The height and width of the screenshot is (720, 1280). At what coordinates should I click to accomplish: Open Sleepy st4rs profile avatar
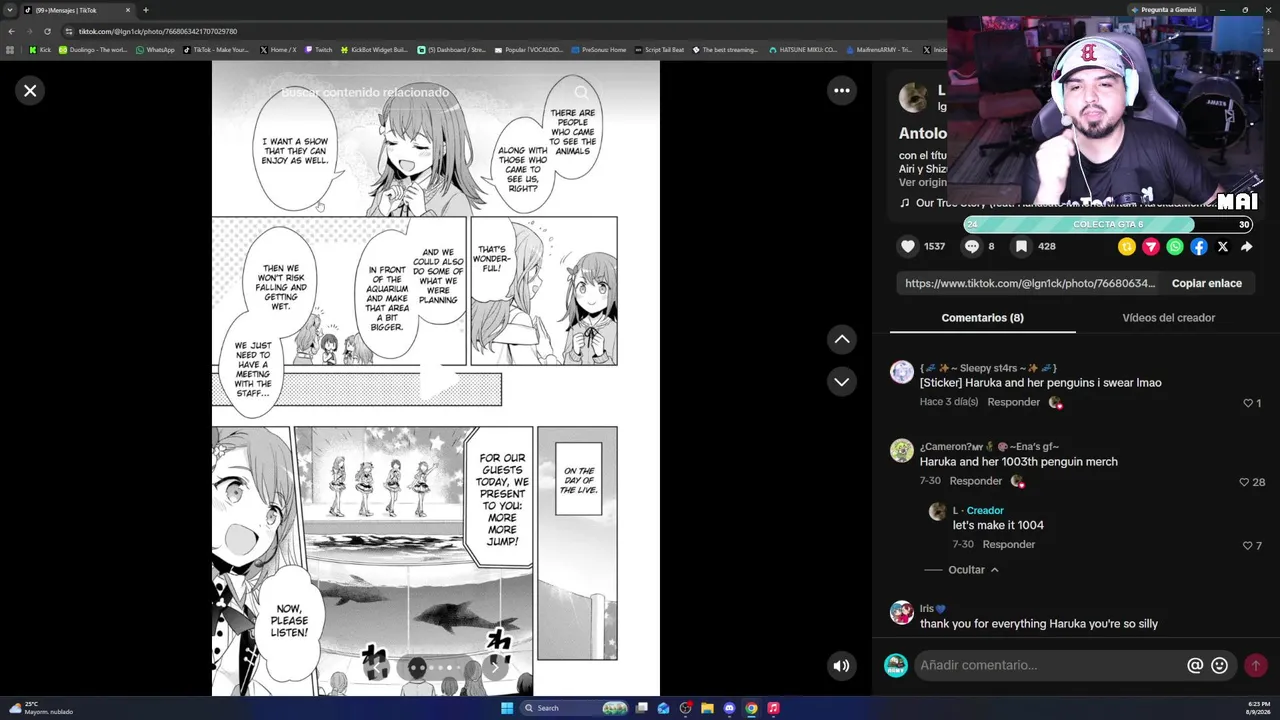coord(902,372)
